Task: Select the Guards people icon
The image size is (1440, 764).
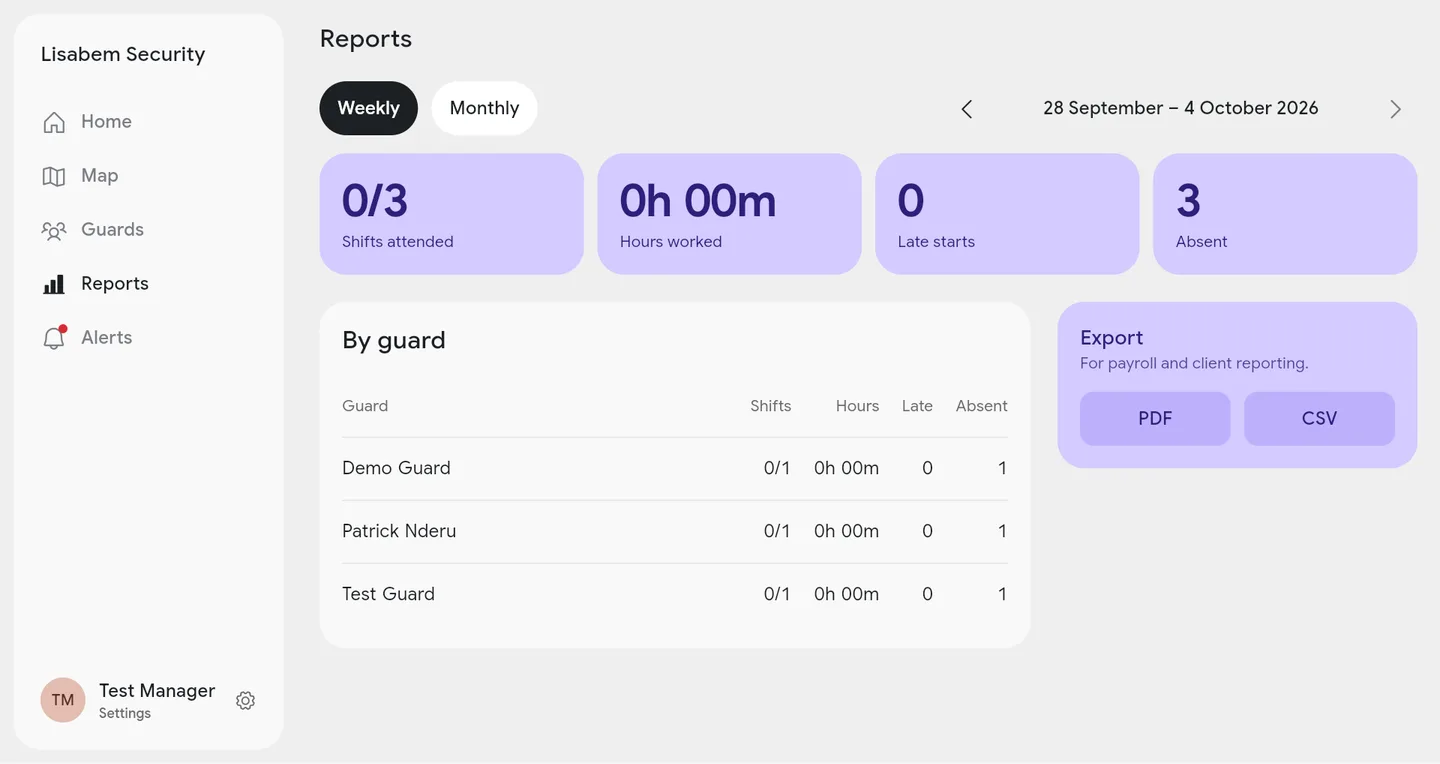Action: 54,230
